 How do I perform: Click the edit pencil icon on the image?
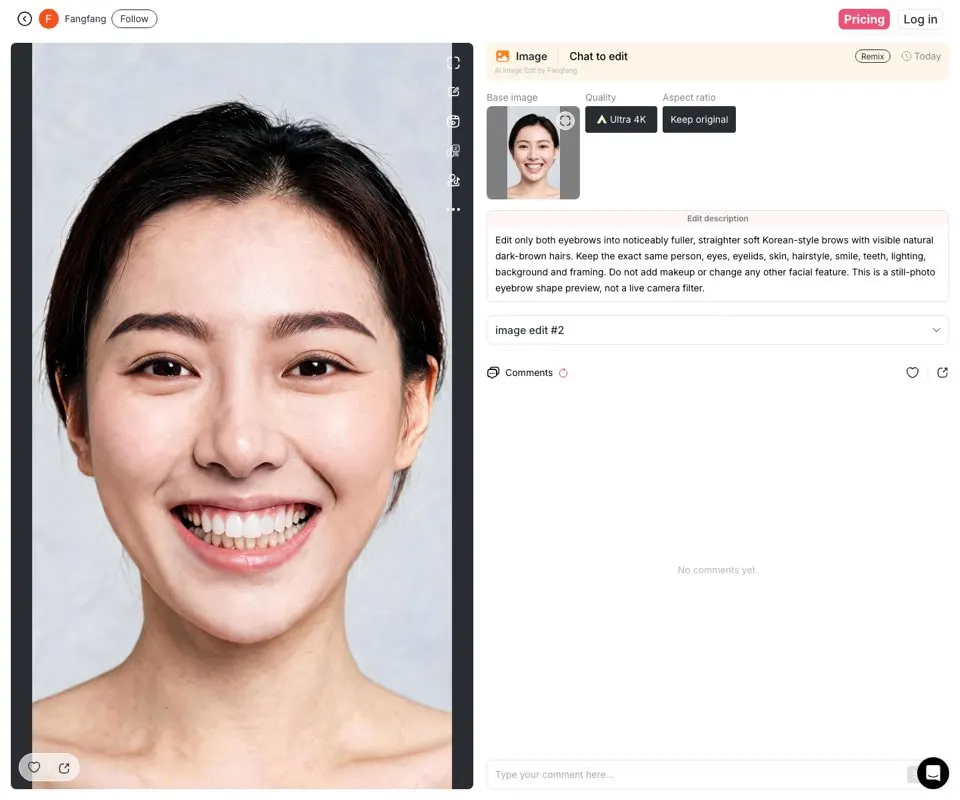(x=454, y=92)
